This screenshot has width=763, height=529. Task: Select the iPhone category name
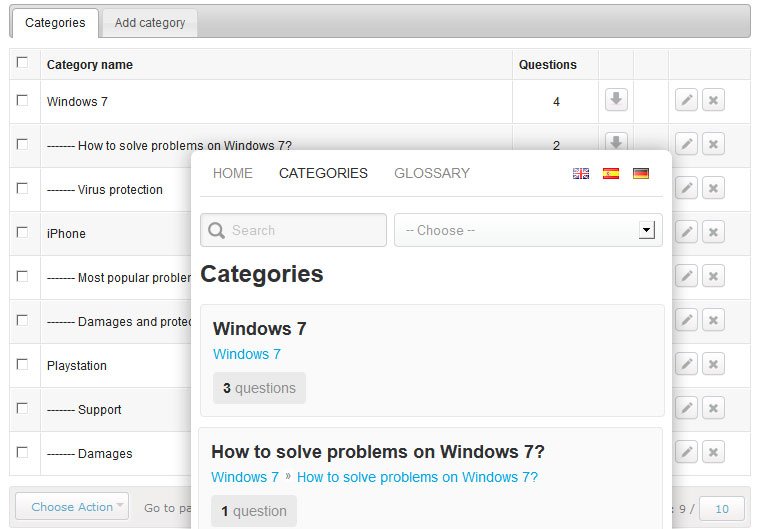coord(66,234)
